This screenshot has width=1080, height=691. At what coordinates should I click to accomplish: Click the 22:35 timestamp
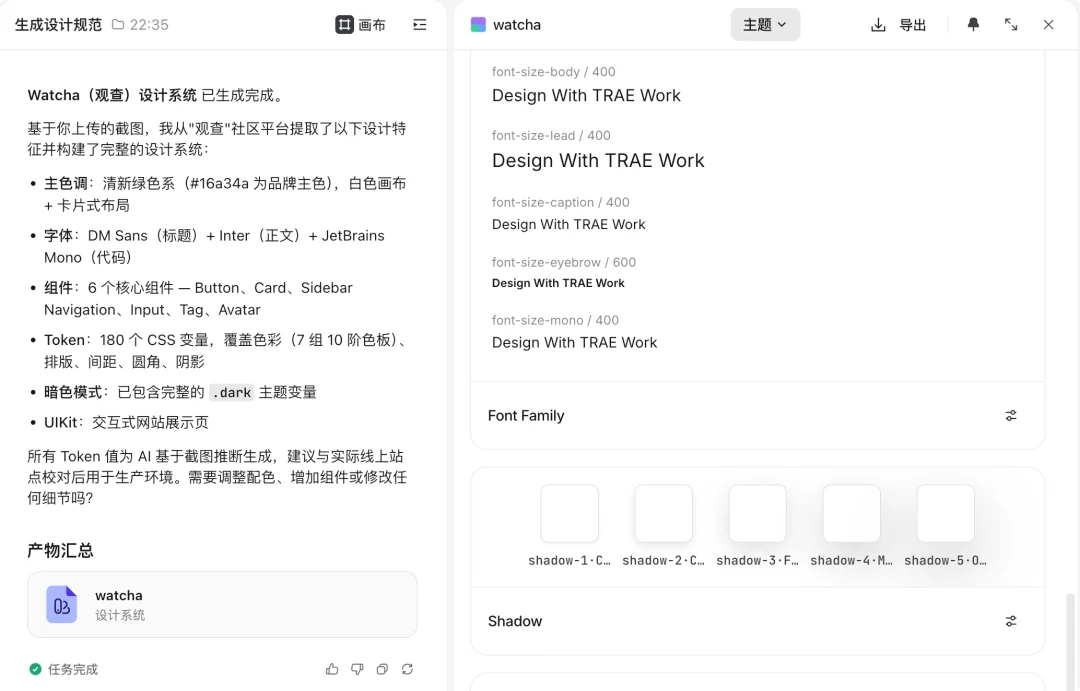coord(149,25)
